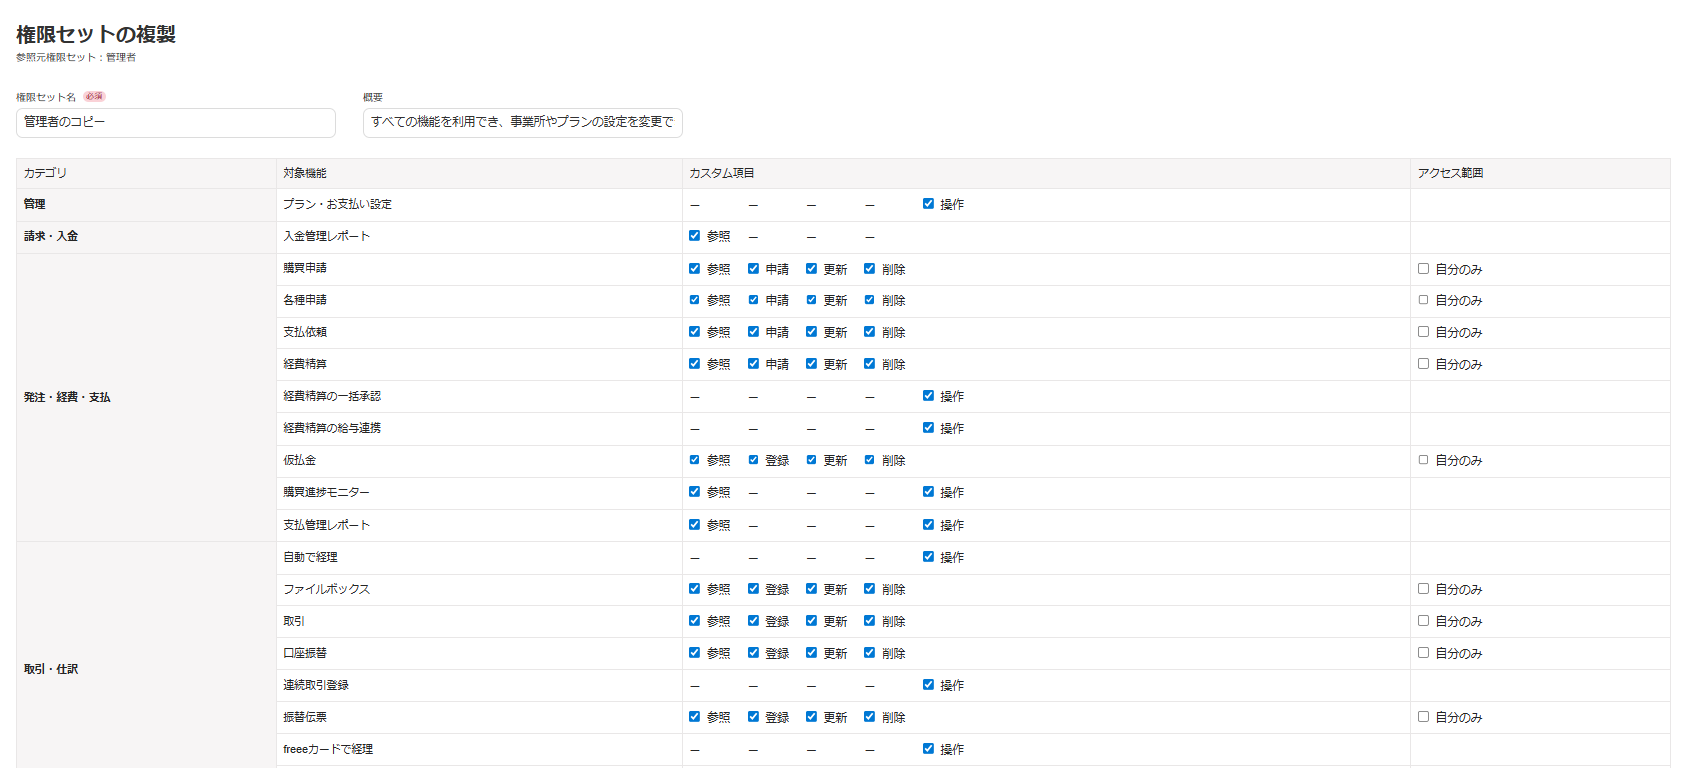Select the プラン・お支払い設定 feature name

pyautogui.click(x=337, y=204)
